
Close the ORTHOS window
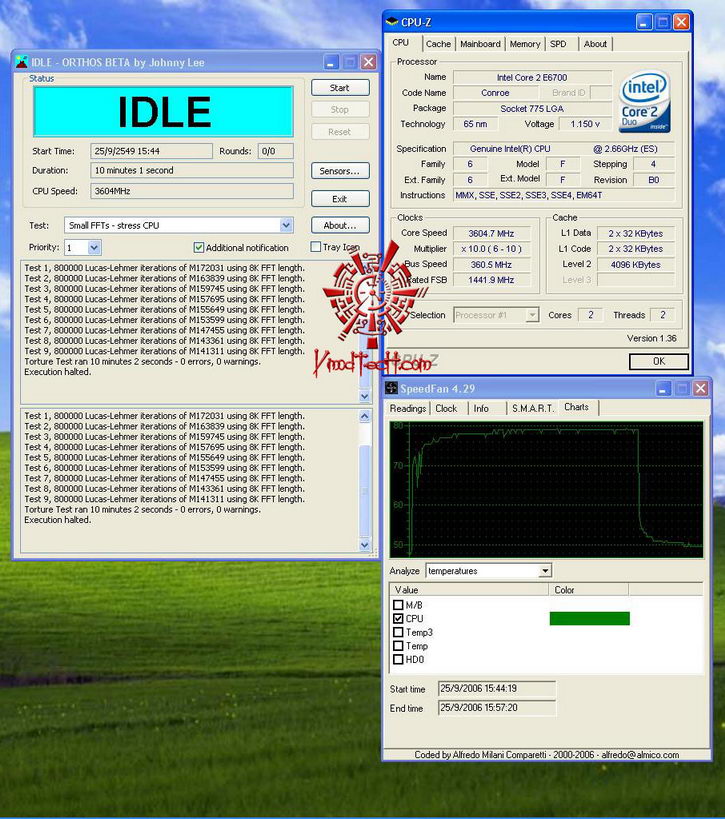click(x=368, y=62)
